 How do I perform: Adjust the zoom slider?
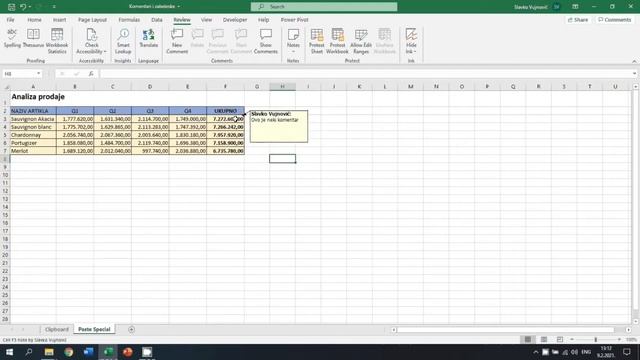(x=596, y=340)
